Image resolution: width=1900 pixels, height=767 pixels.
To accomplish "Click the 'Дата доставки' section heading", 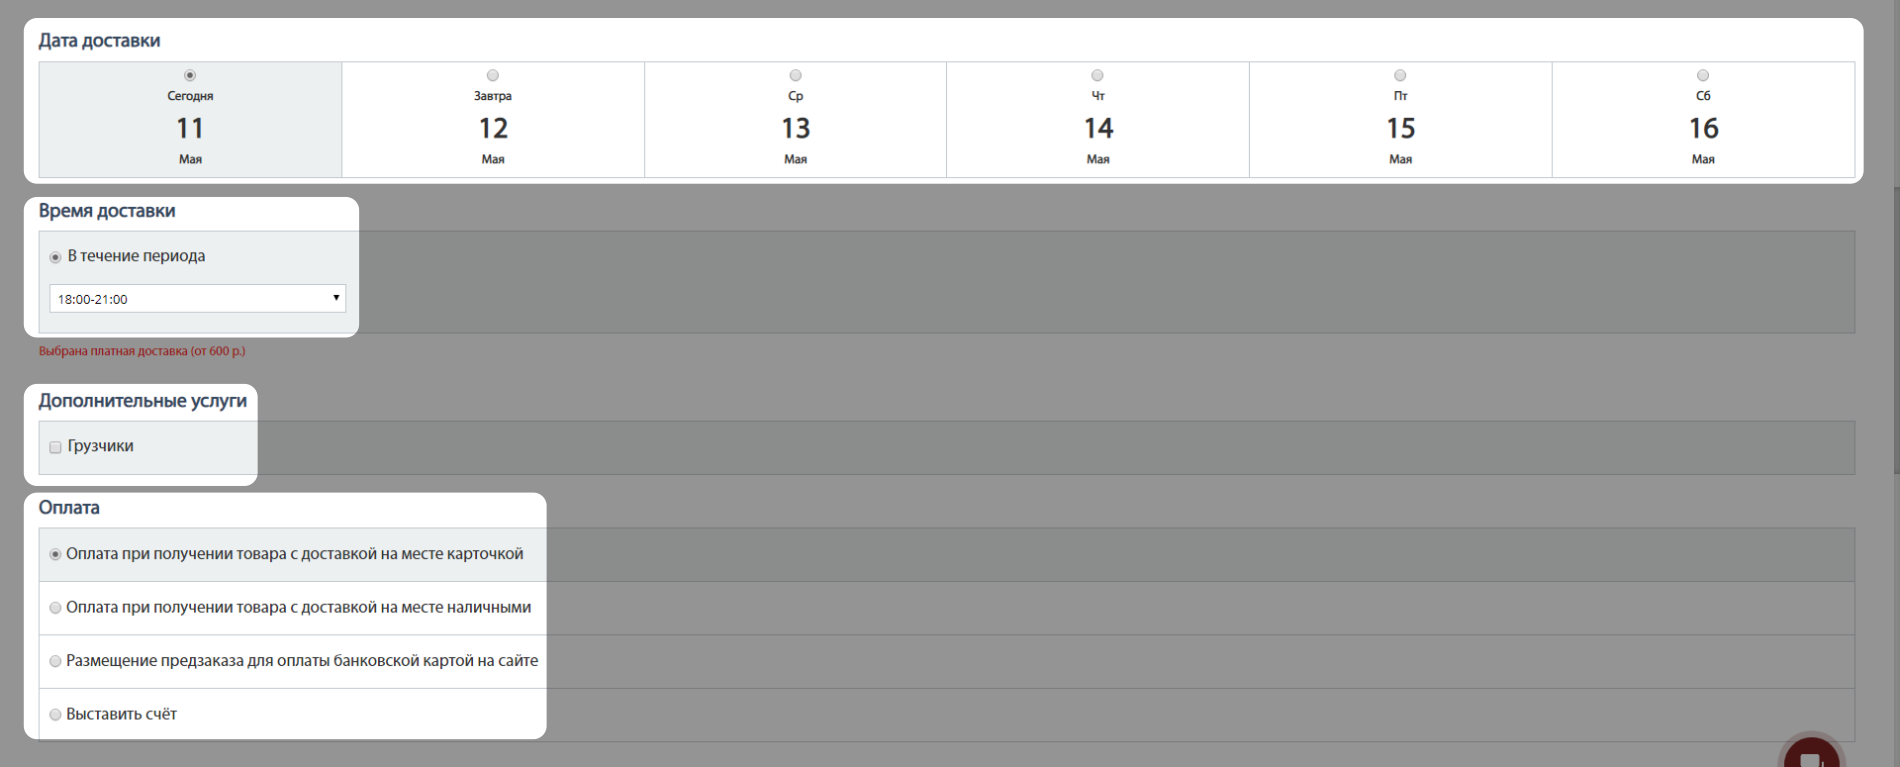I will (99, 41).
